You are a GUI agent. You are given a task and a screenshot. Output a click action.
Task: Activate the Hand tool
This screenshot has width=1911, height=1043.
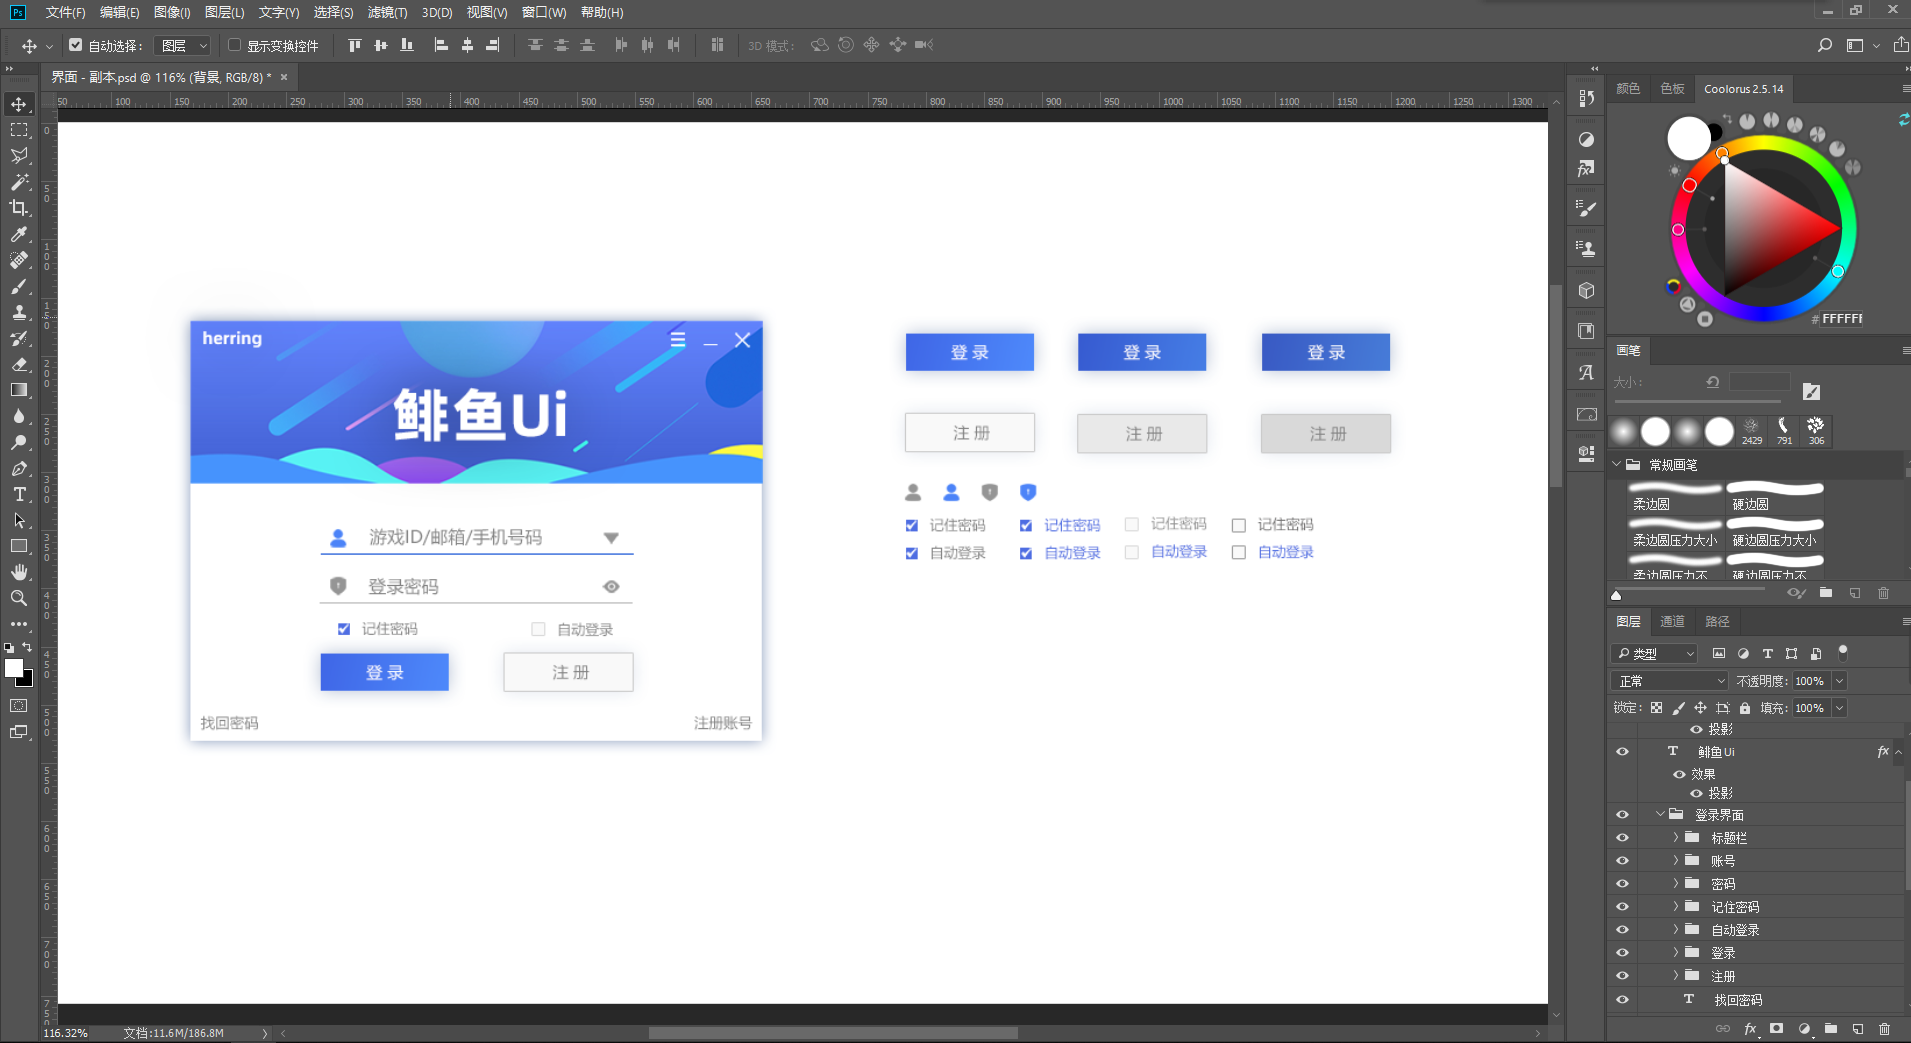coord(19,572)
